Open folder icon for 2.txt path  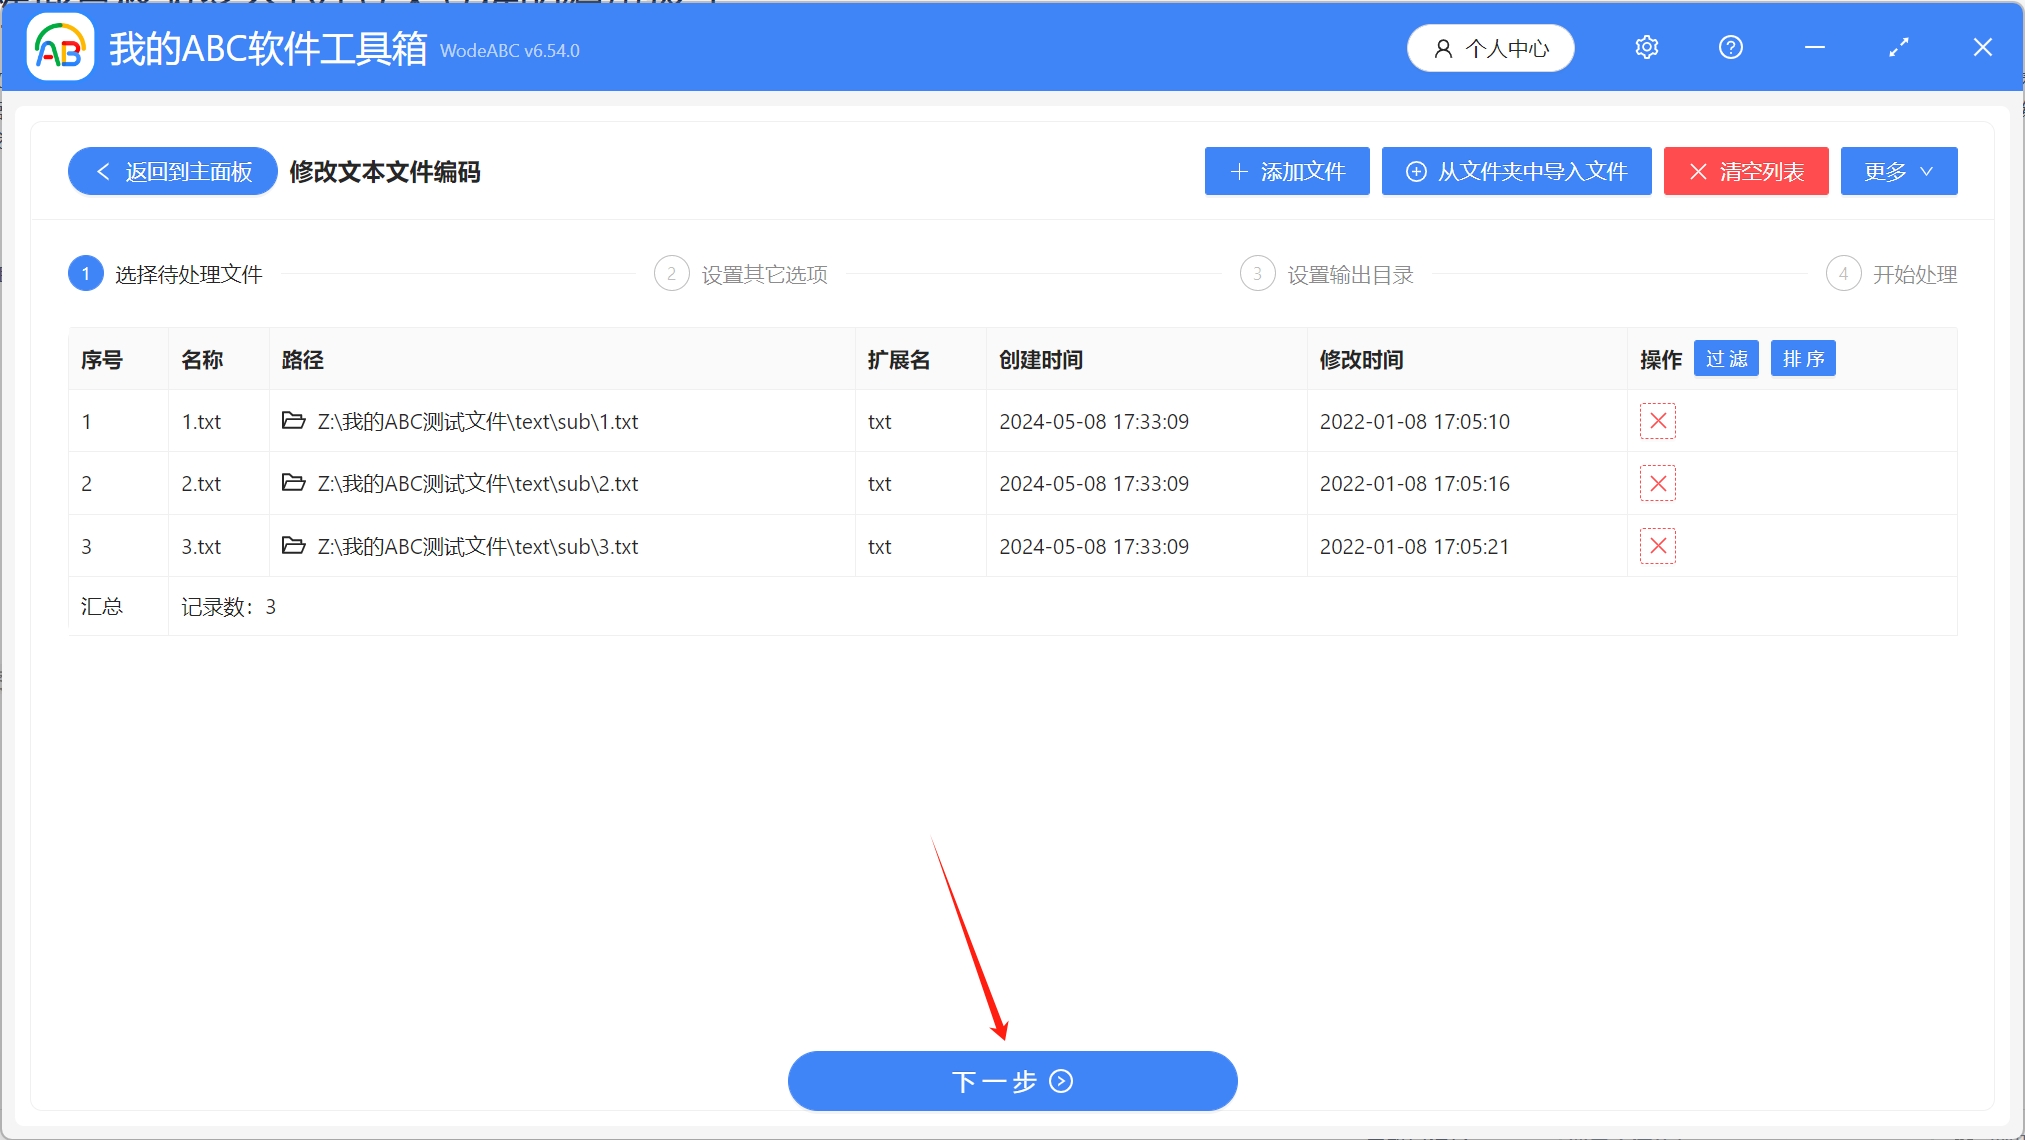[x=293, y=484]
